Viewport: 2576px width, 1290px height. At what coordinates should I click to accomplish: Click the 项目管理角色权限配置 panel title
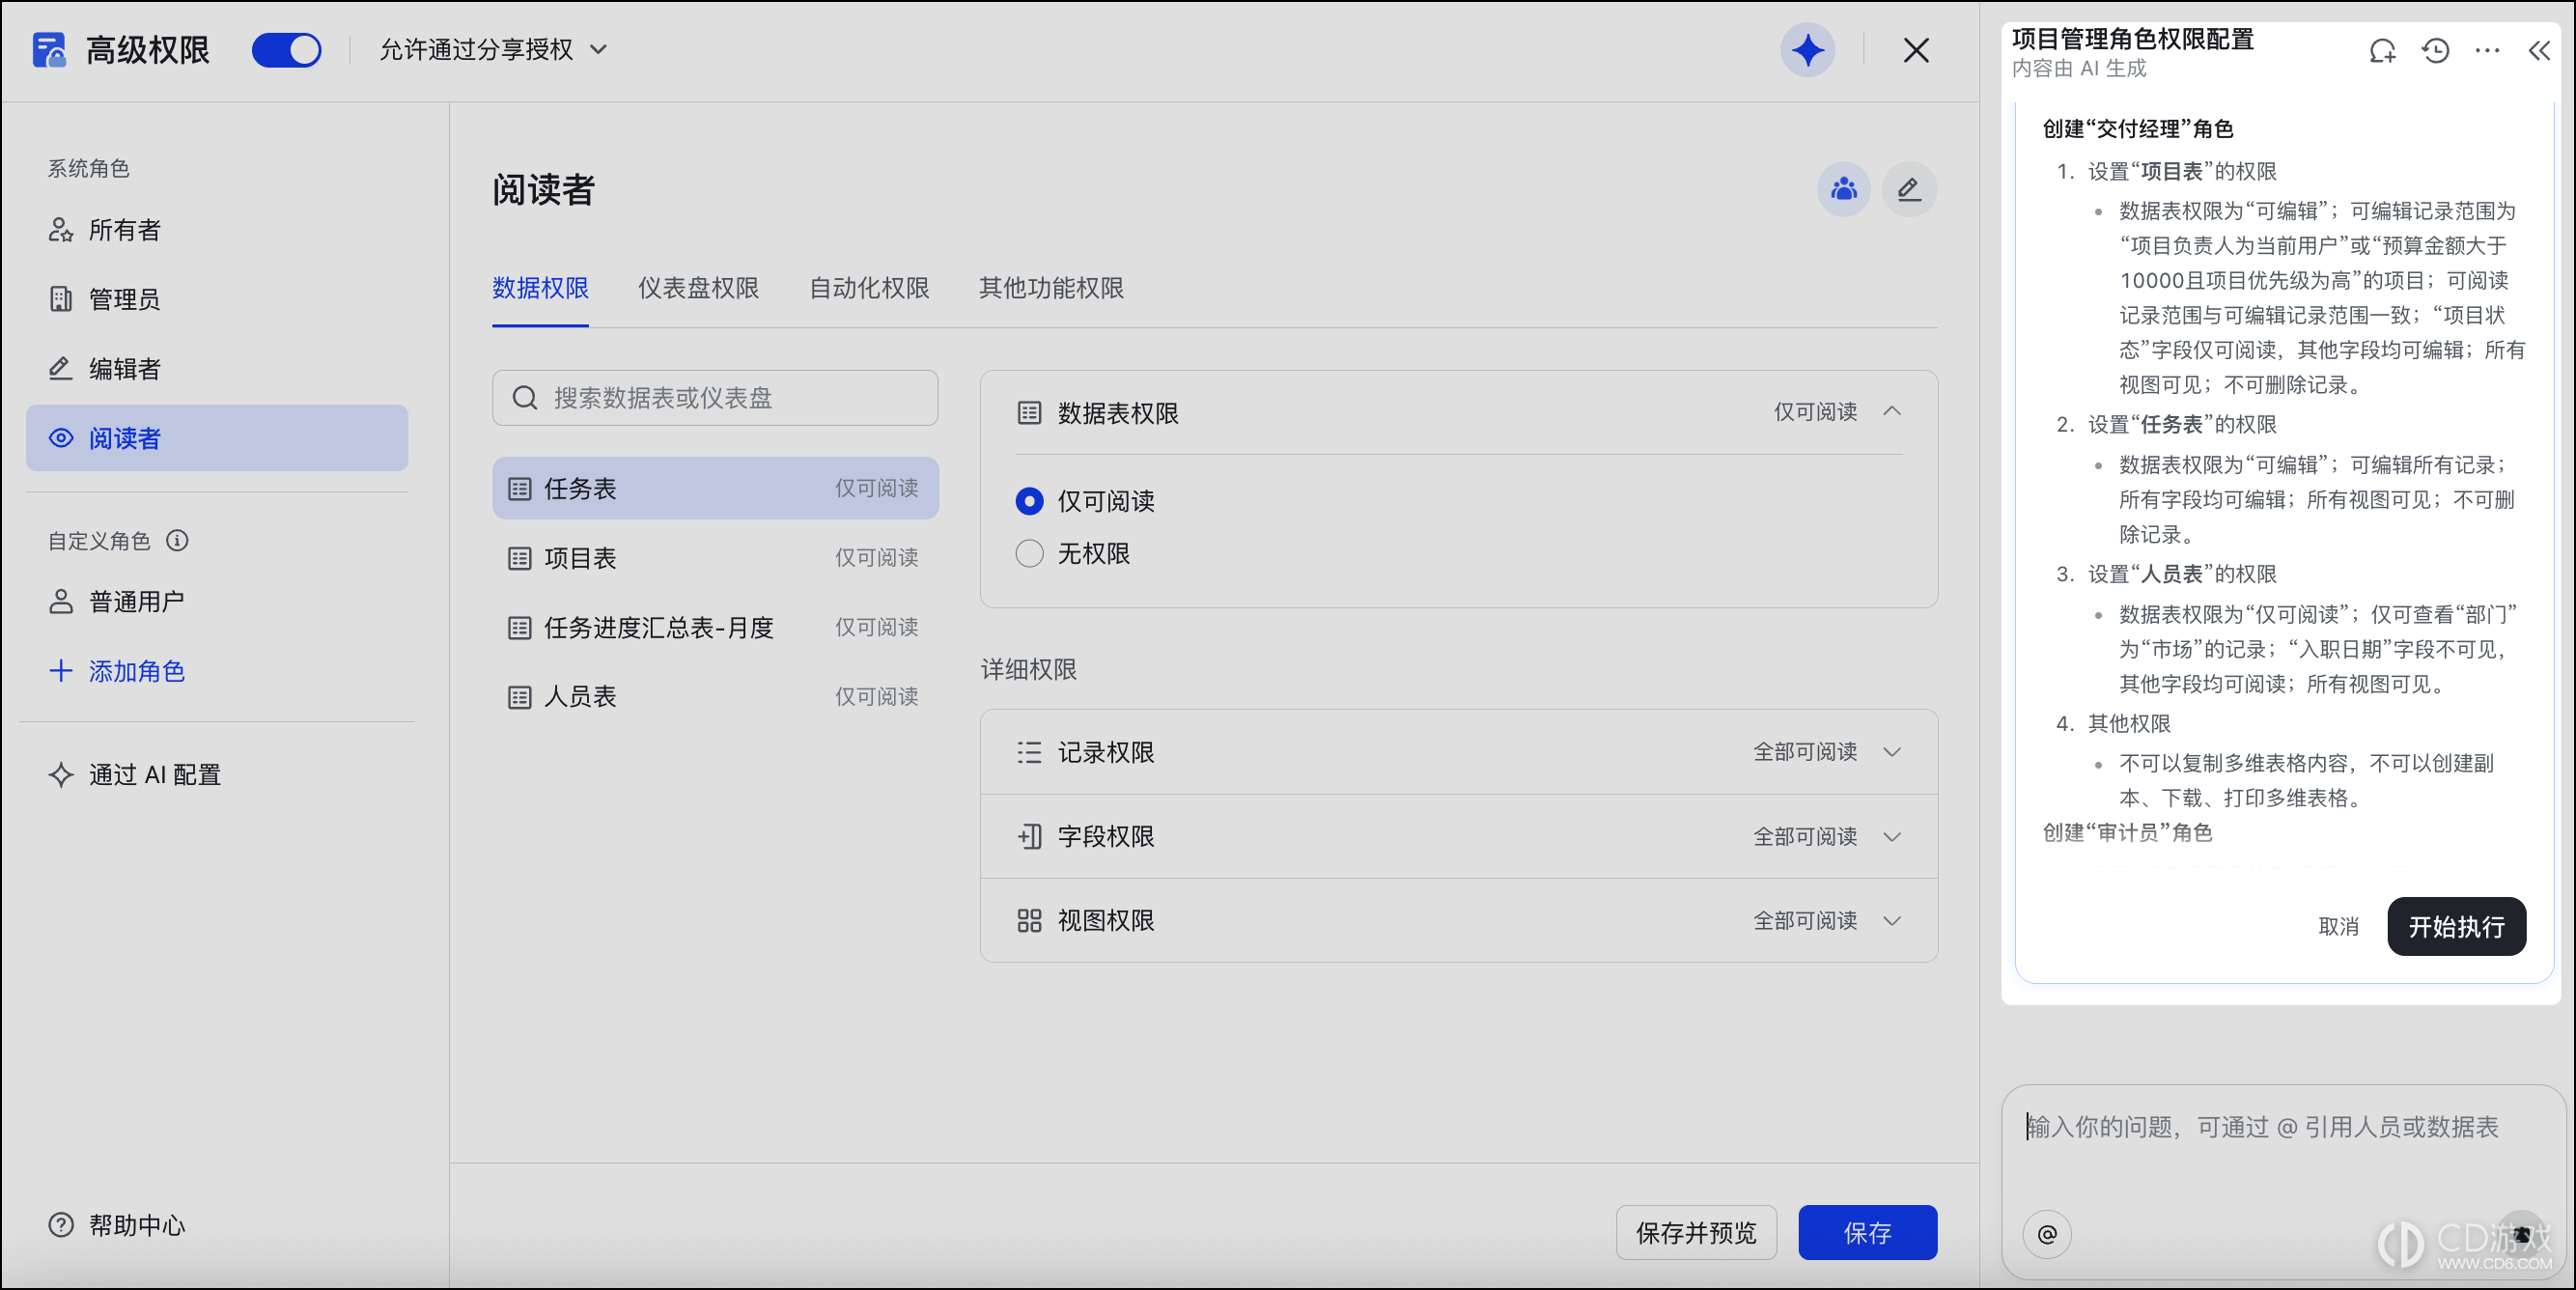click(2132, 39)
